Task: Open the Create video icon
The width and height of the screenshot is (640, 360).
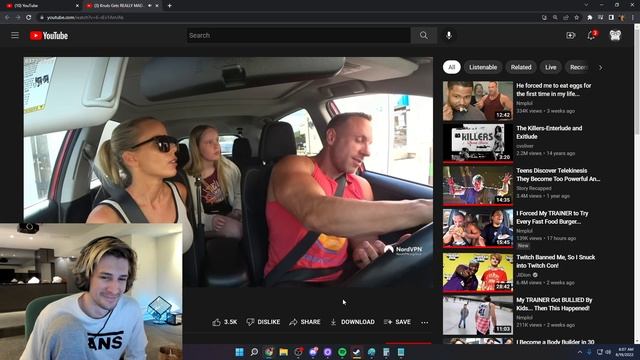Action: click(x=571, y=36)
